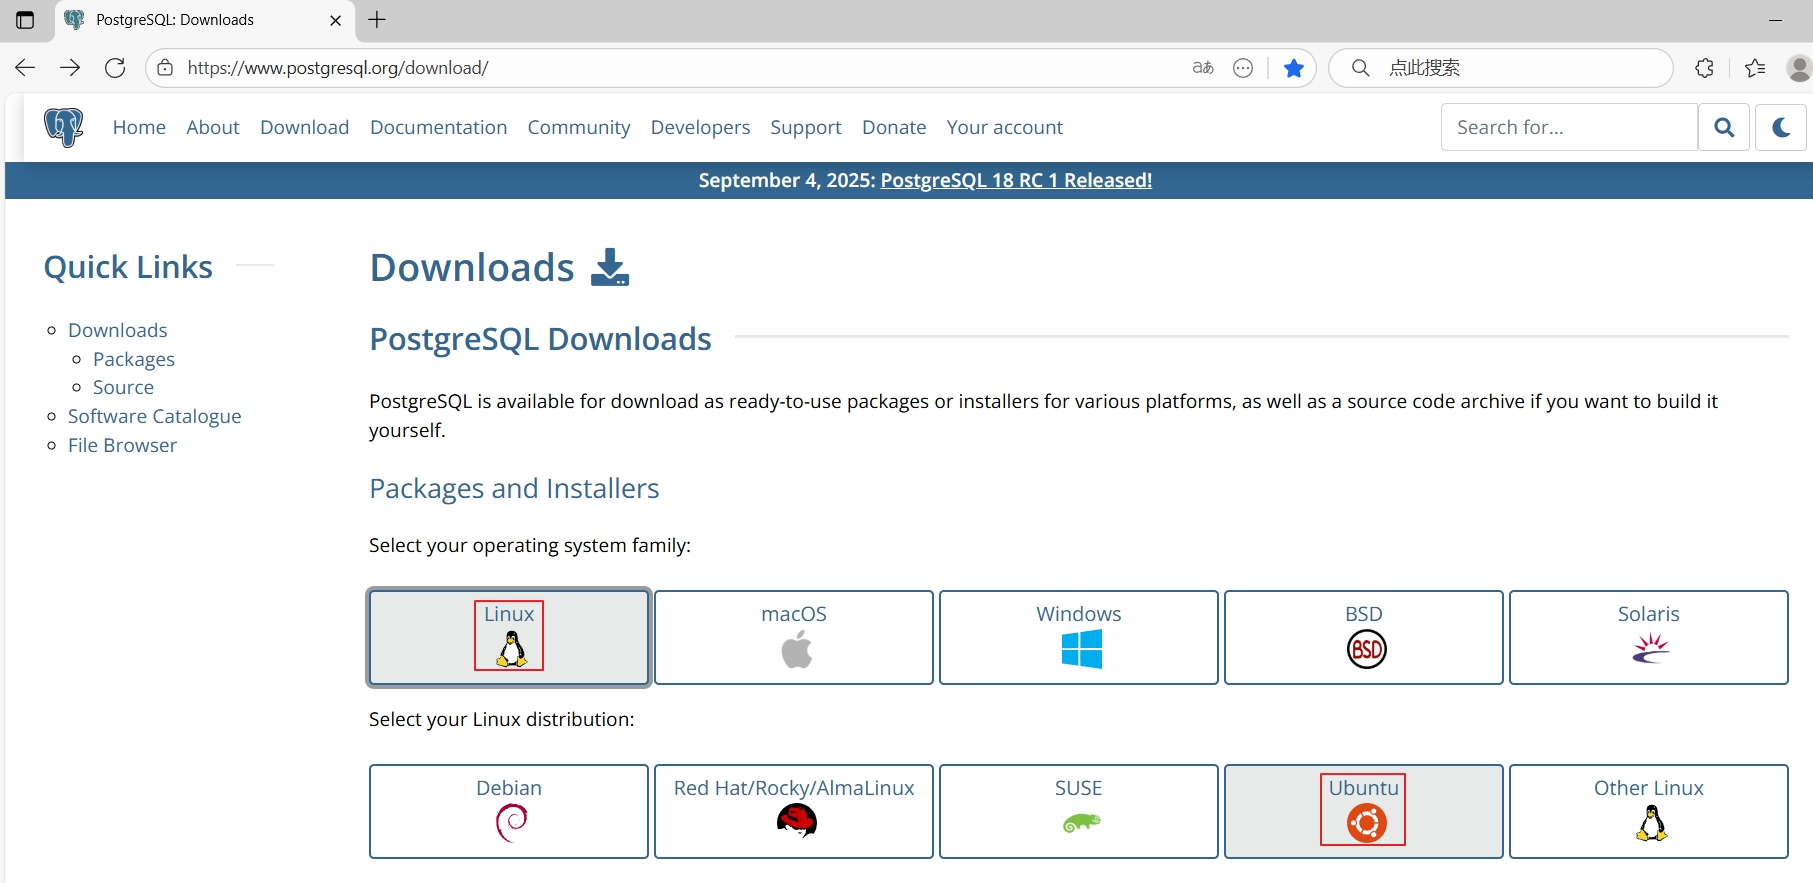
Task: Favorite this page with the star icon
Action: (1293, 68)
